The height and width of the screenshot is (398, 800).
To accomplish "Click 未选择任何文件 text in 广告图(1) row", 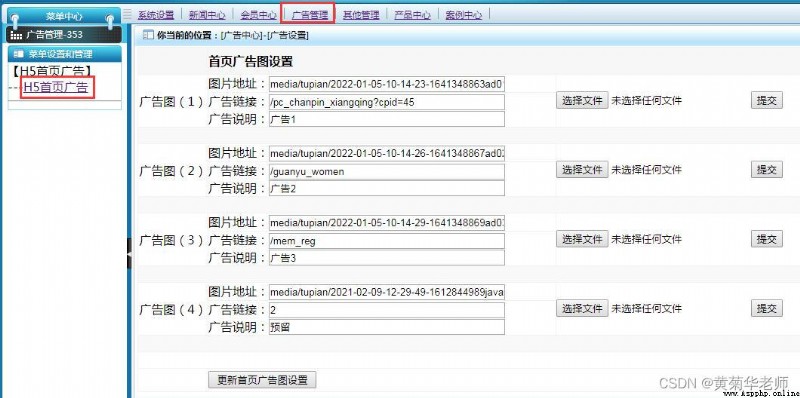I will coord(646,101).
